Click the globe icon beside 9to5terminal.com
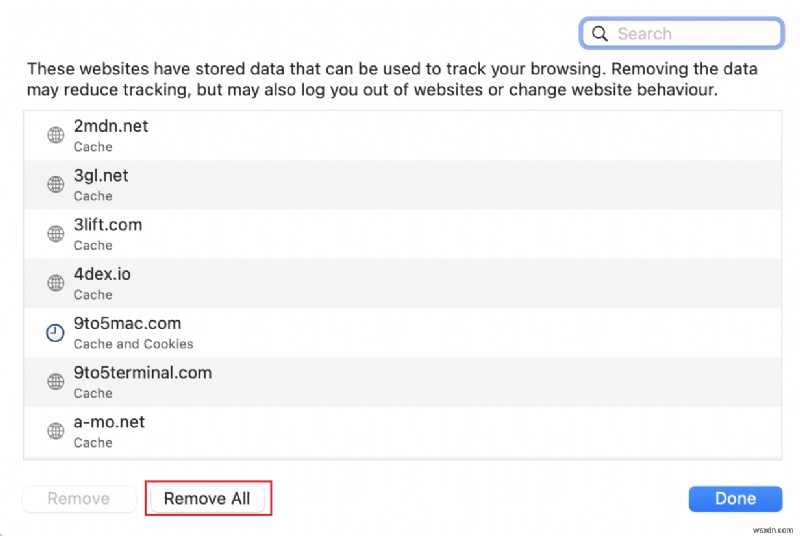Screen dimensions: 800x536 pyautogui.click(x=56, y=382)
